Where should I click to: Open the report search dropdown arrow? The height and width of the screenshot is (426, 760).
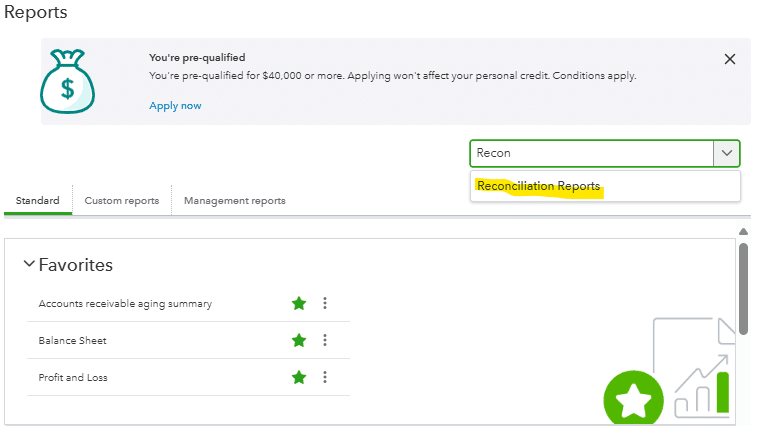727,153
